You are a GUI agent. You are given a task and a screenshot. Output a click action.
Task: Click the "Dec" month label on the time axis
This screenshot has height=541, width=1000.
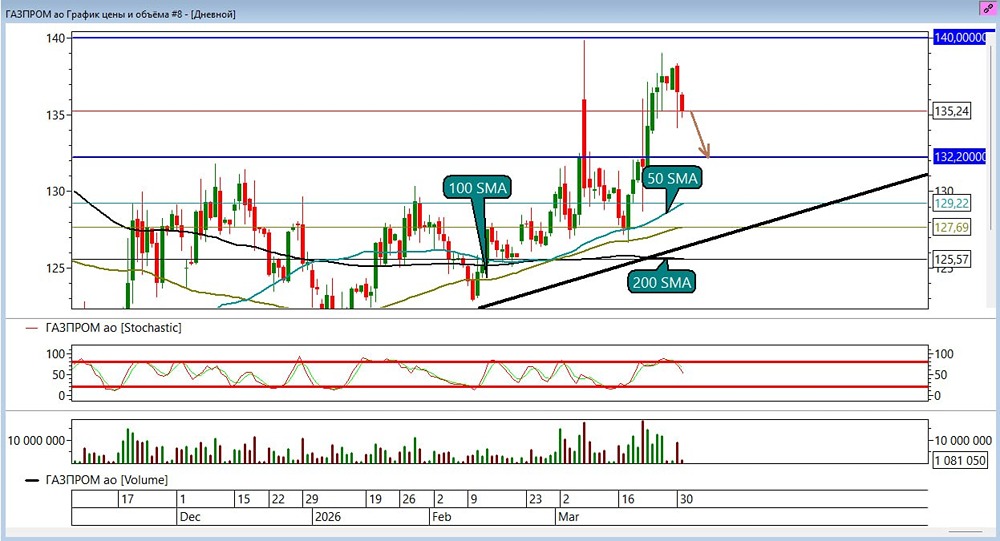point(190,517)
